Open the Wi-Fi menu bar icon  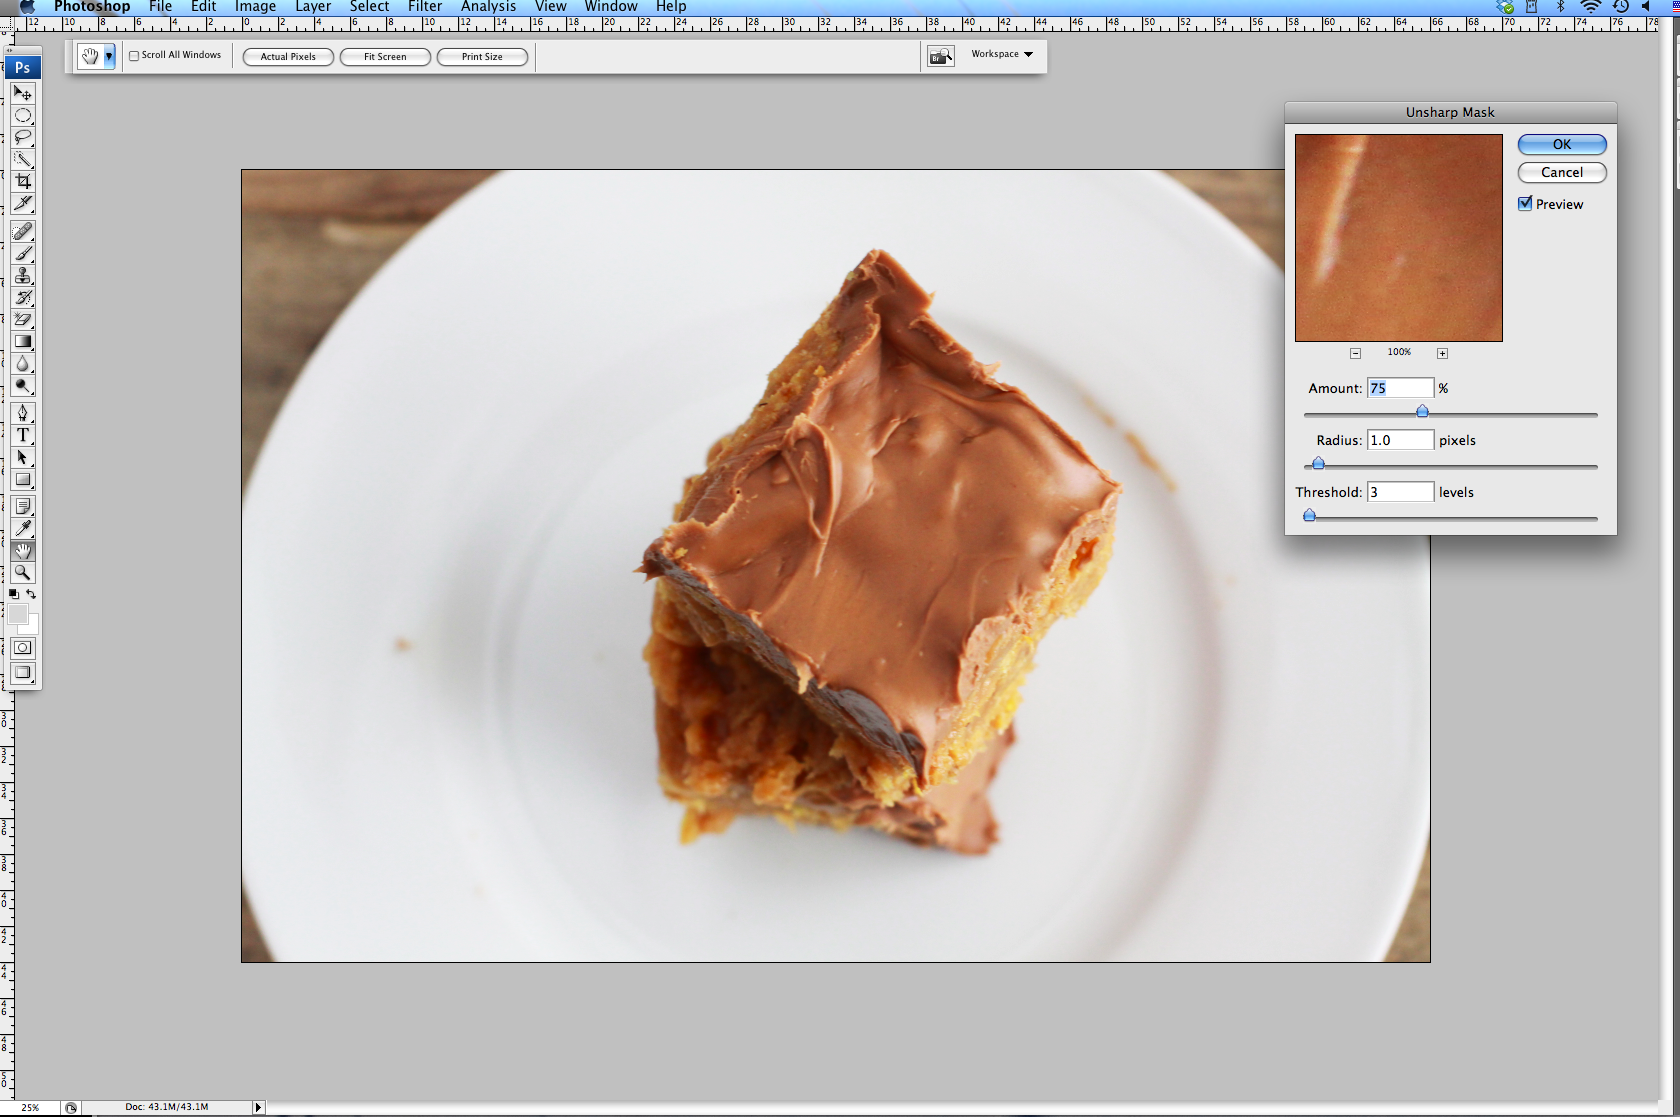pos(1590,6)
